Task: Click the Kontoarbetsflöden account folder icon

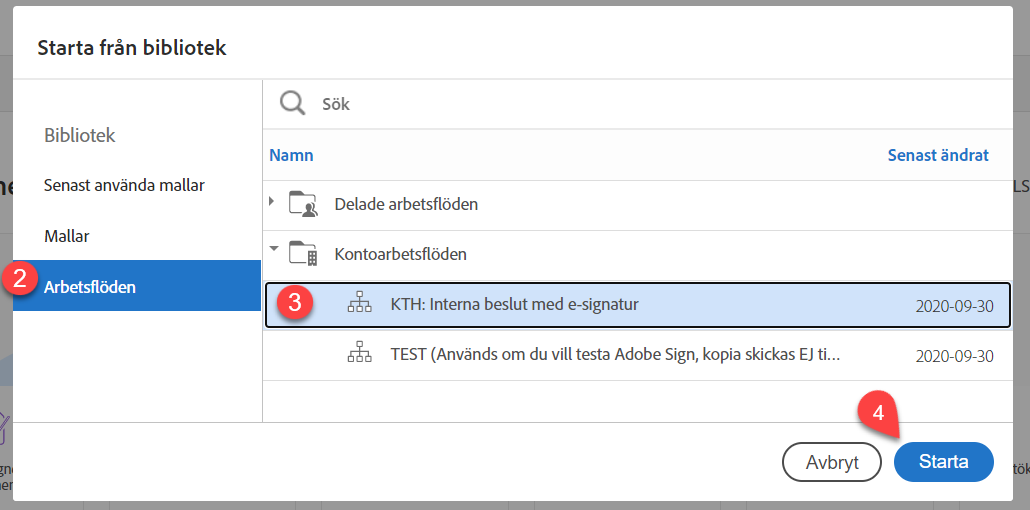Action: [302, 254]
